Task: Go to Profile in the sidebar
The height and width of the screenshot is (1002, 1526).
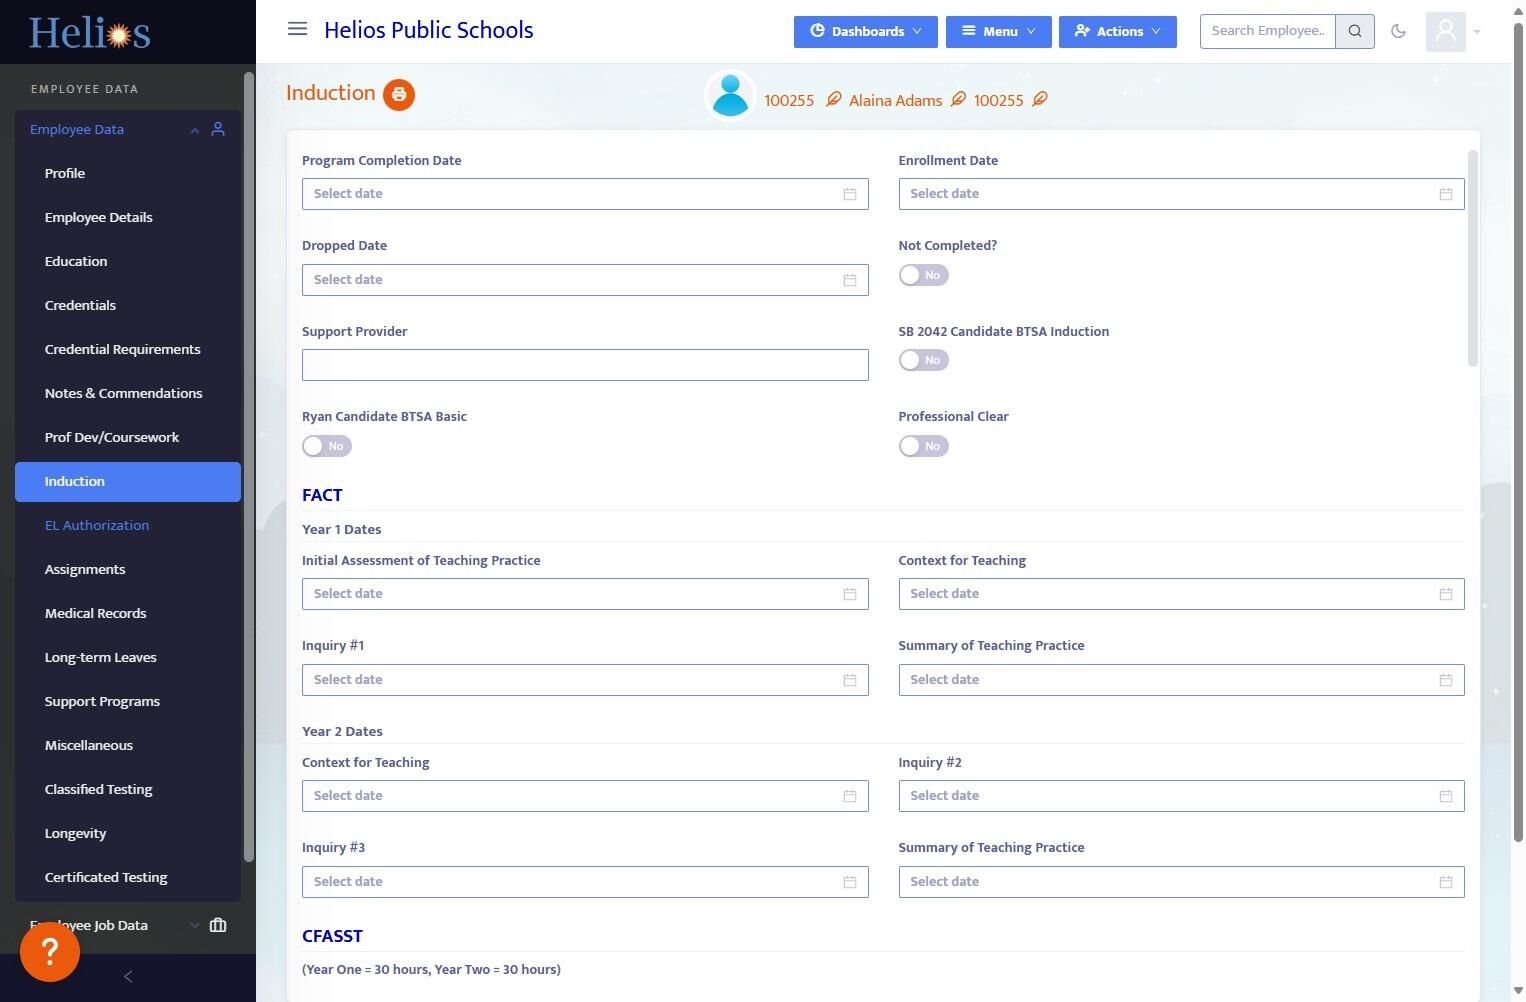Action: pyautogui.click(x=128, y=173)
